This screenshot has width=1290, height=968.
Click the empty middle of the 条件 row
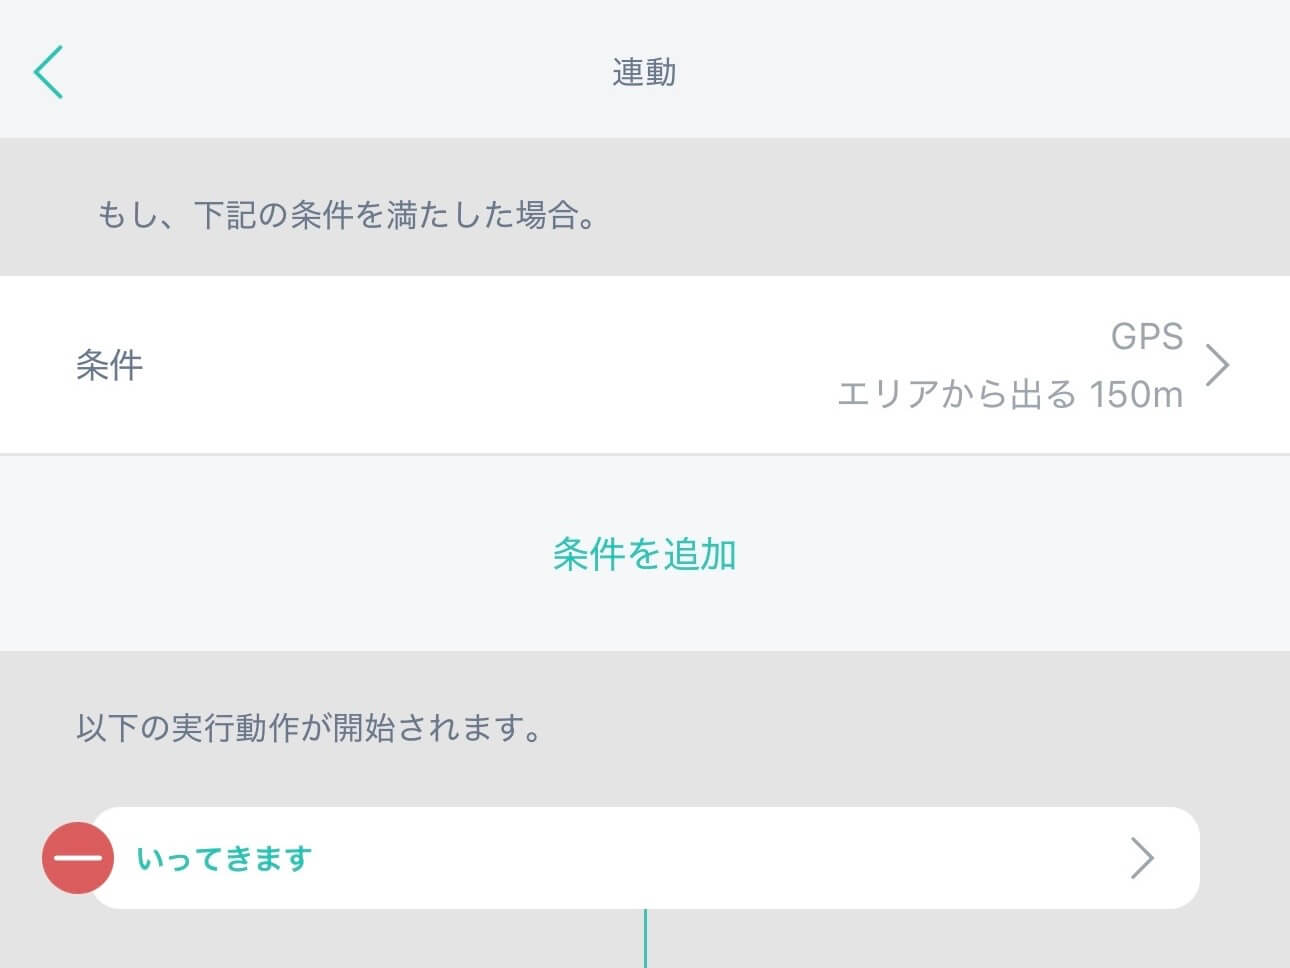point(480,365)
